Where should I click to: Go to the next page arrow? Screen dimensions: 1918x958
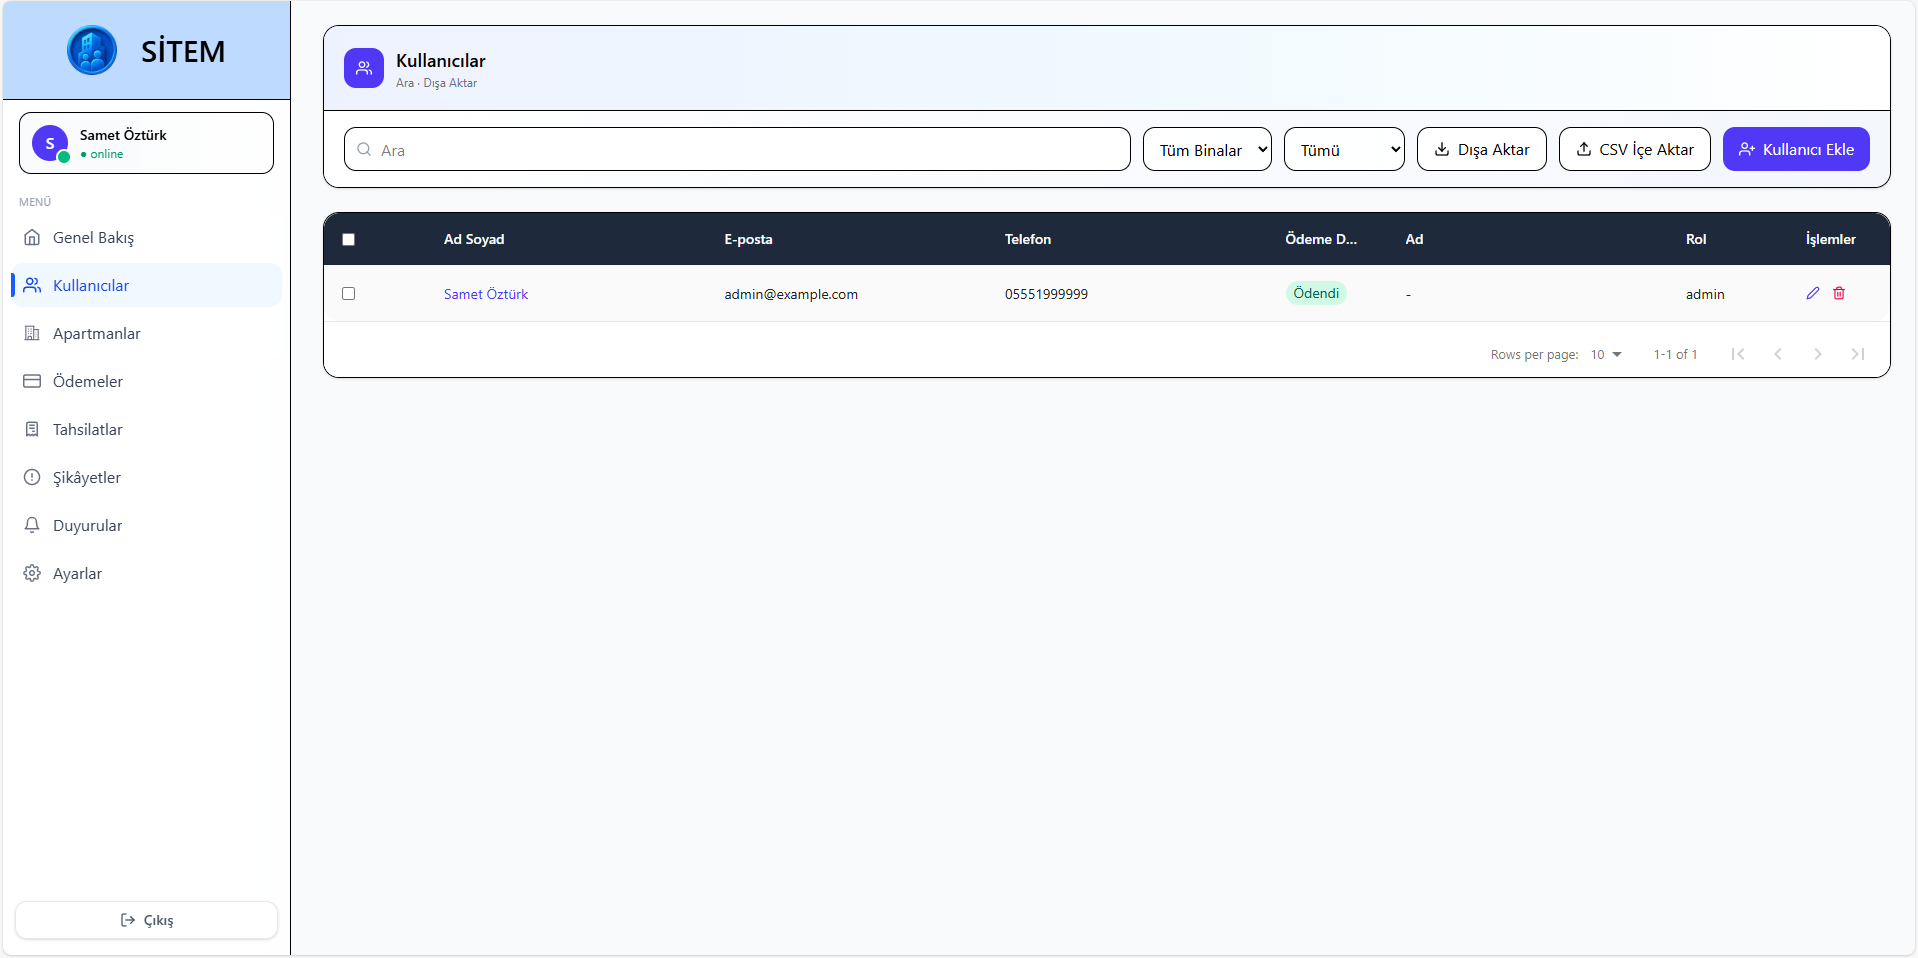click(1817, 354)
